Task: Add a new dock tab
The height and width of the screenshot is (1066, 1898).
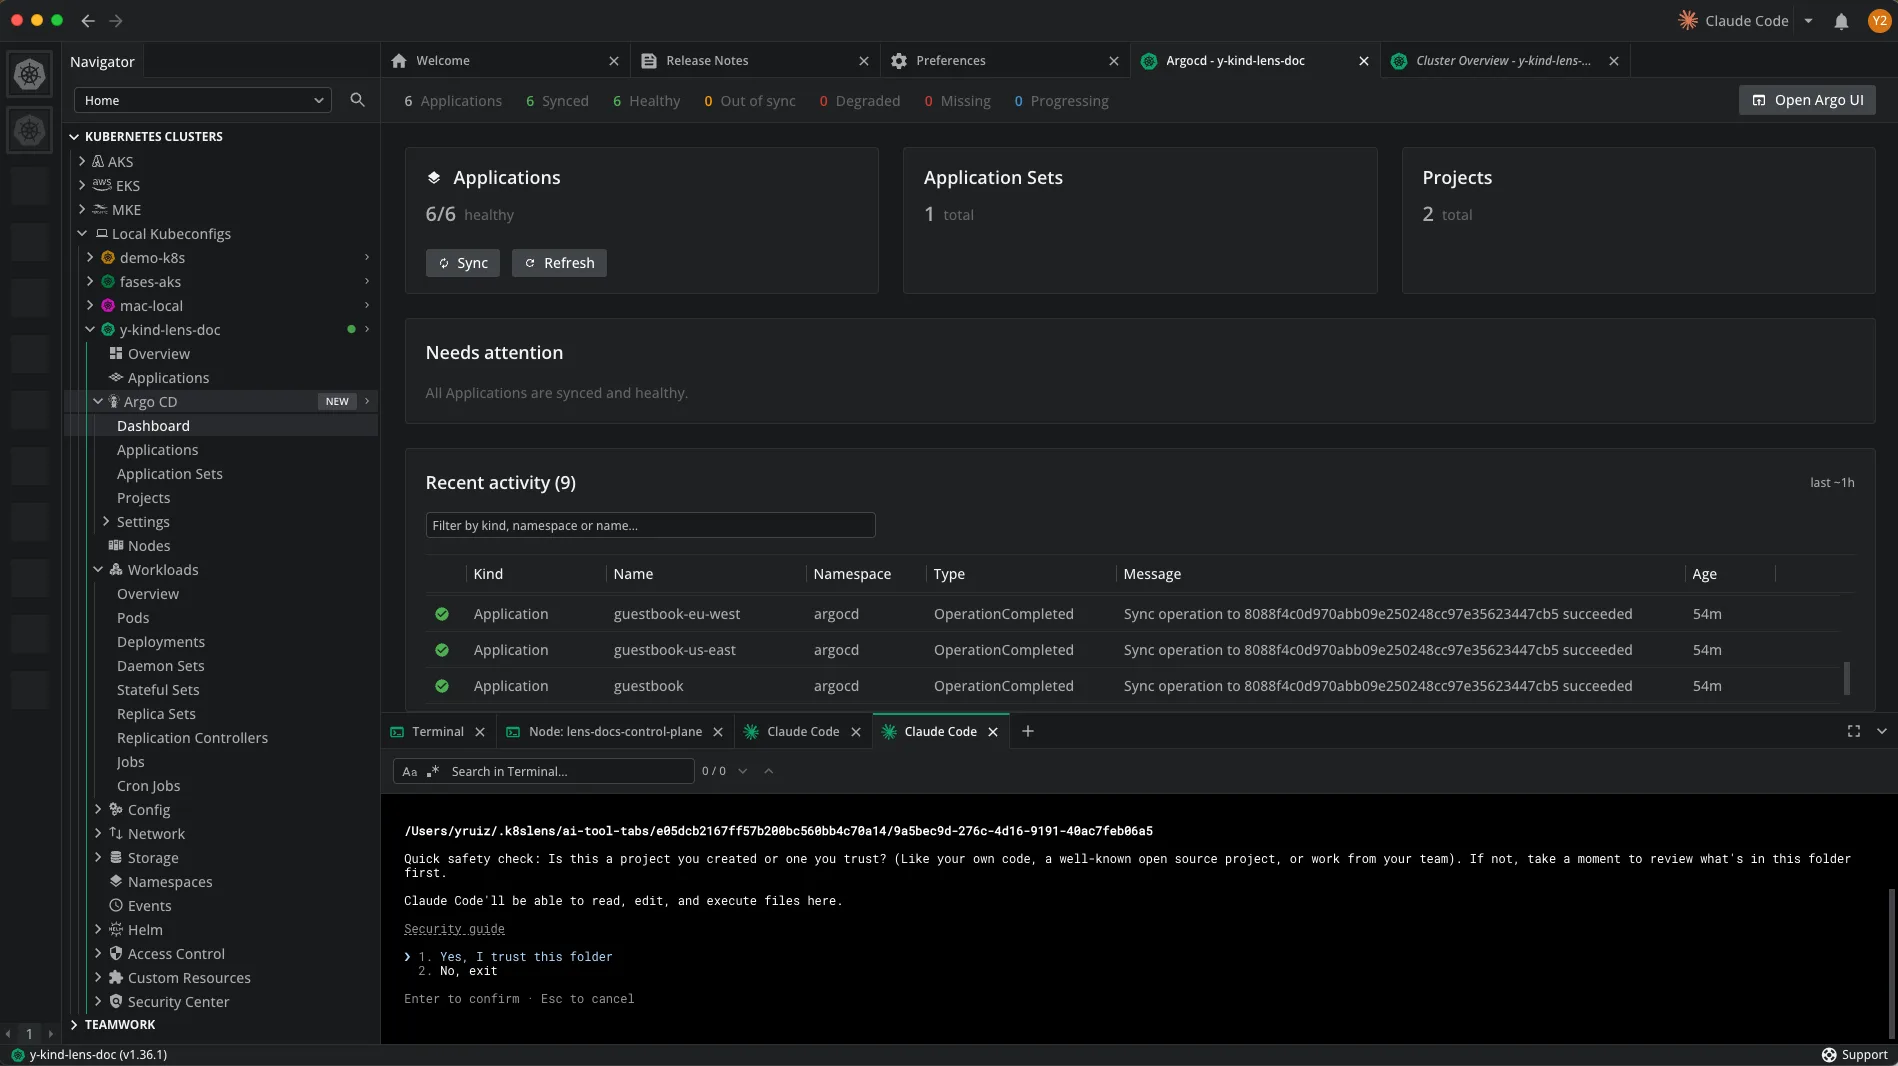Action: coord(1028,731)
